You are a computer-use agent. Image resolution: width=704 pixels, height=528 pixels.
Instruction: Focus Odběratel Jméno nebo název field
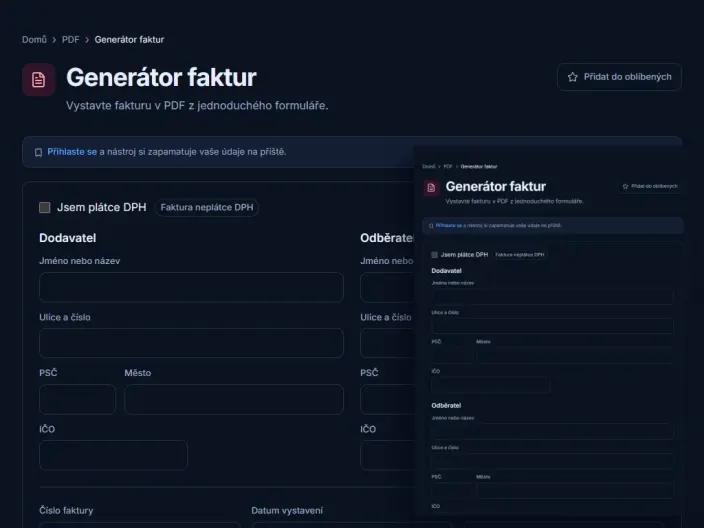387,287
